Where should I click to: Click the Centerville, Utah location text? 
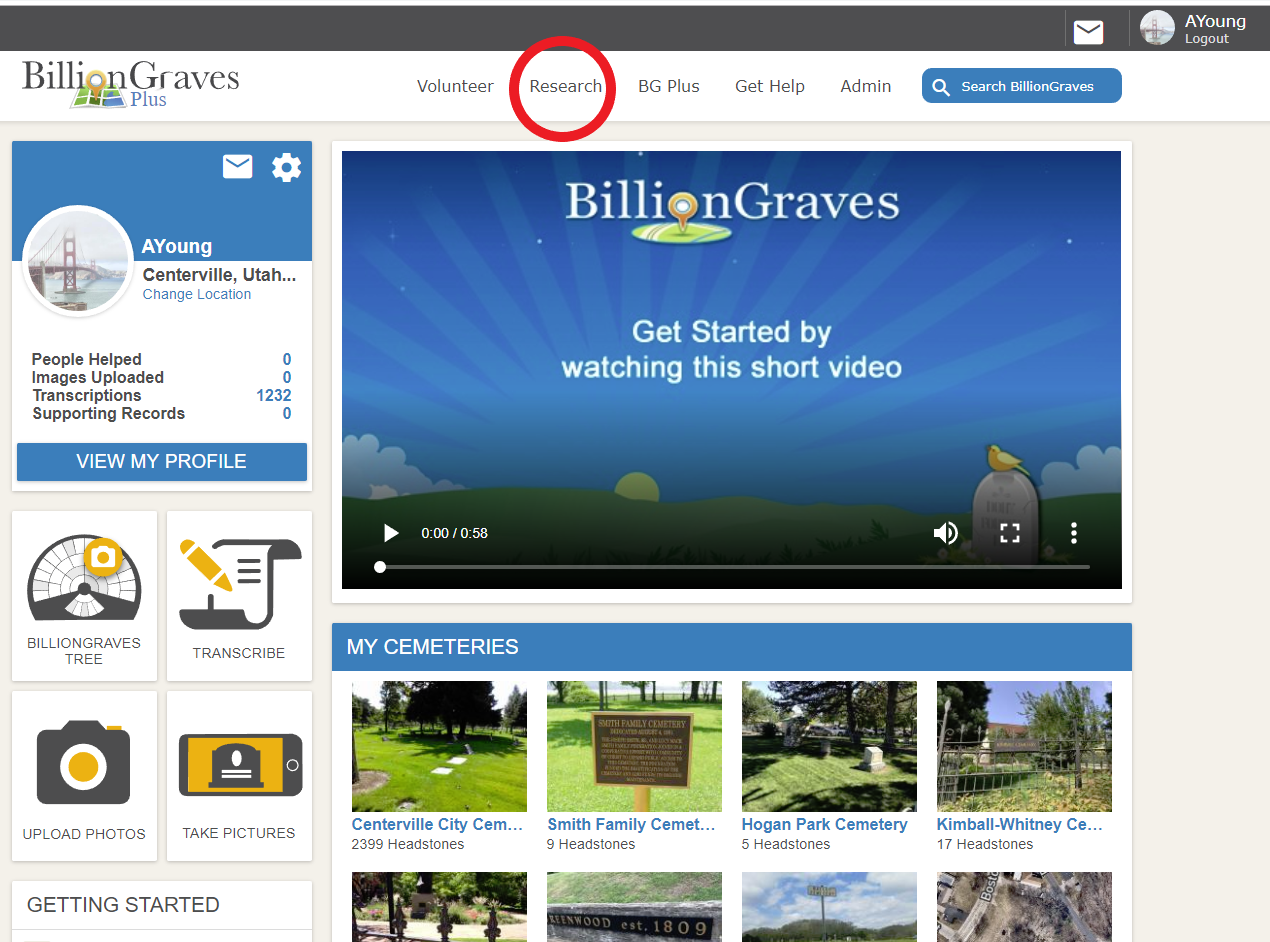click(220, 274)
